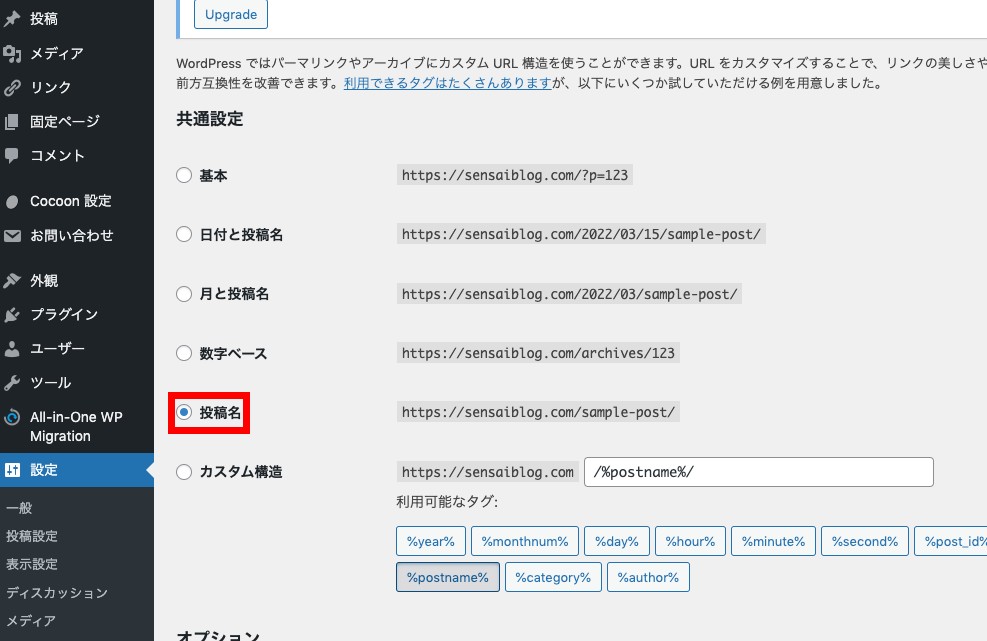
Task: Click the sliders icon for 設定
Action: click(12, 470)
